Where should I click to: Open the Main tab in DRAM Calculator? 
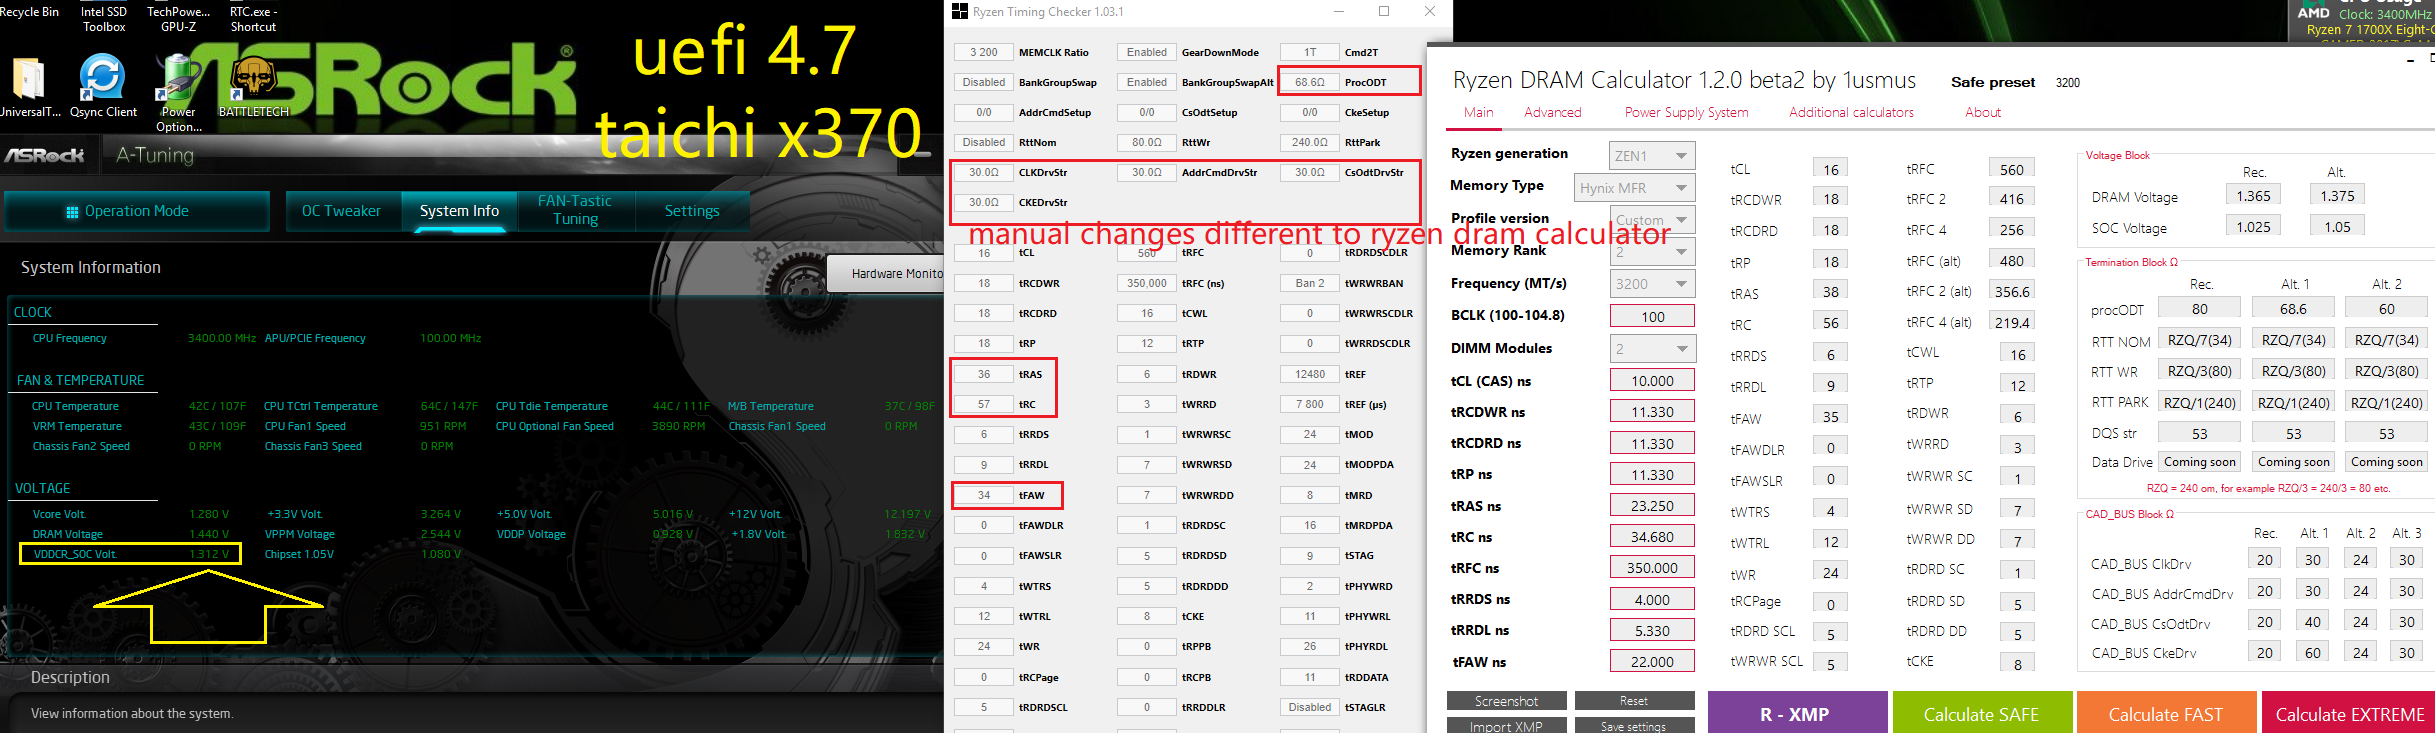[1478, 112]
